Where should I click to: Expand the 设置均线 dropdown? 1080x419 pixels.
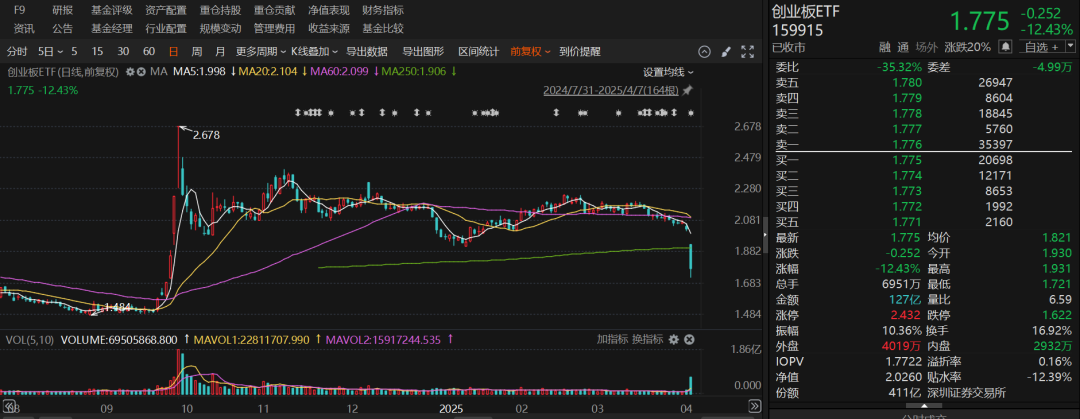(668, 71)
